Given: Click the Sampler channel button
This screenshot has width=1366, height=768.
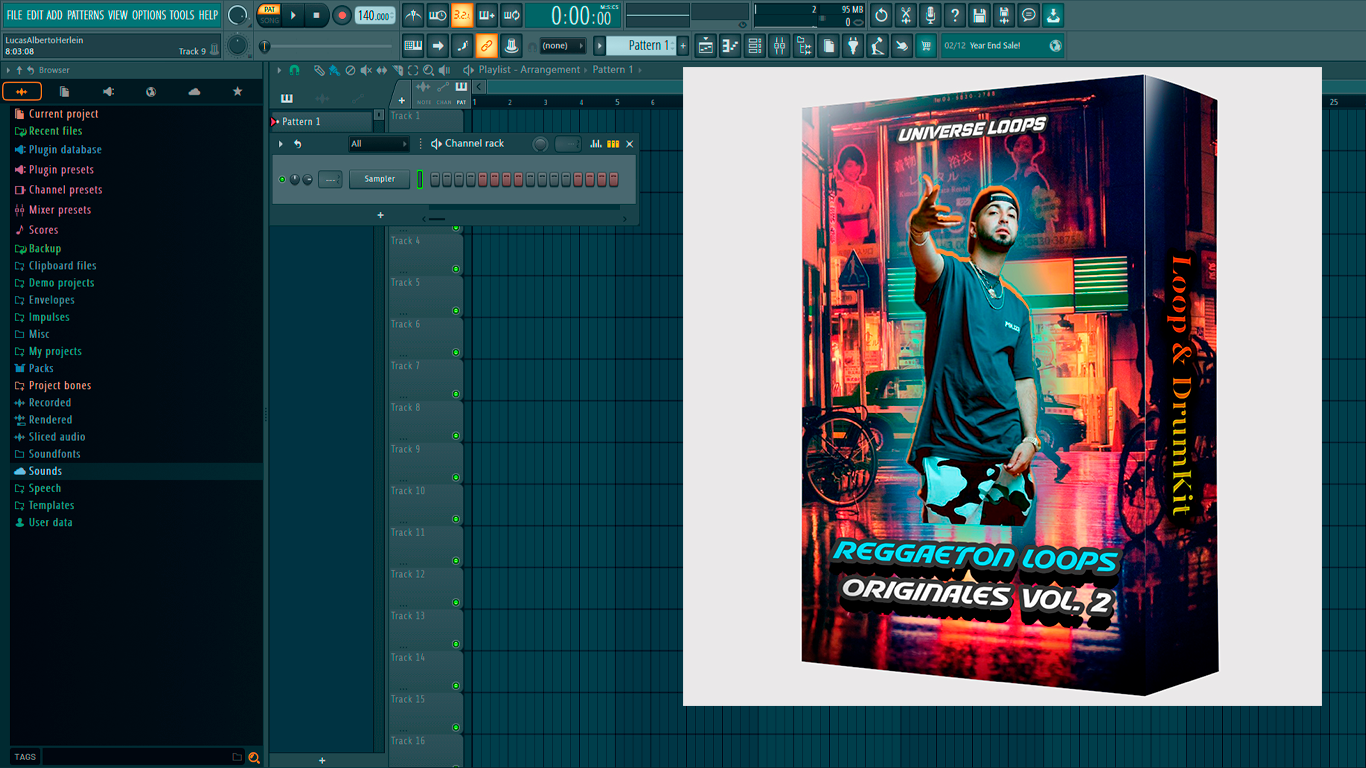Looking at the screenshot, I should click(380, 179).
